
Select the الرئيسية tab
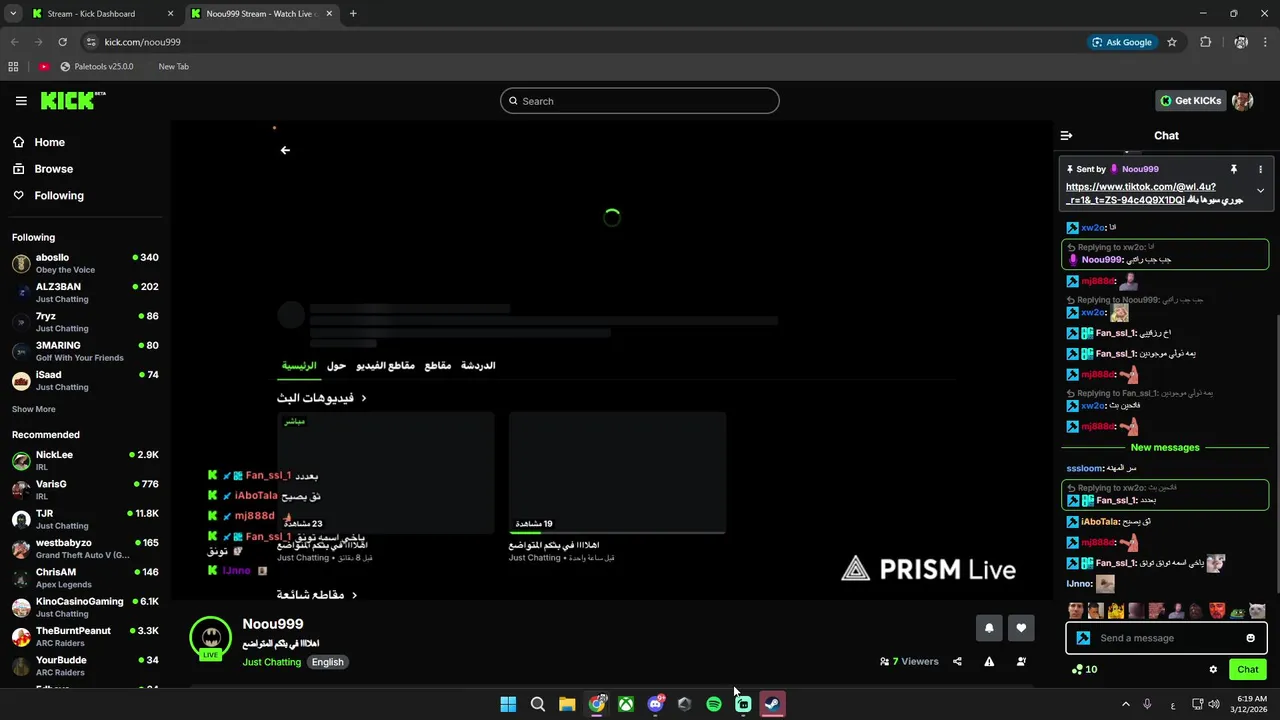(298, 366)
